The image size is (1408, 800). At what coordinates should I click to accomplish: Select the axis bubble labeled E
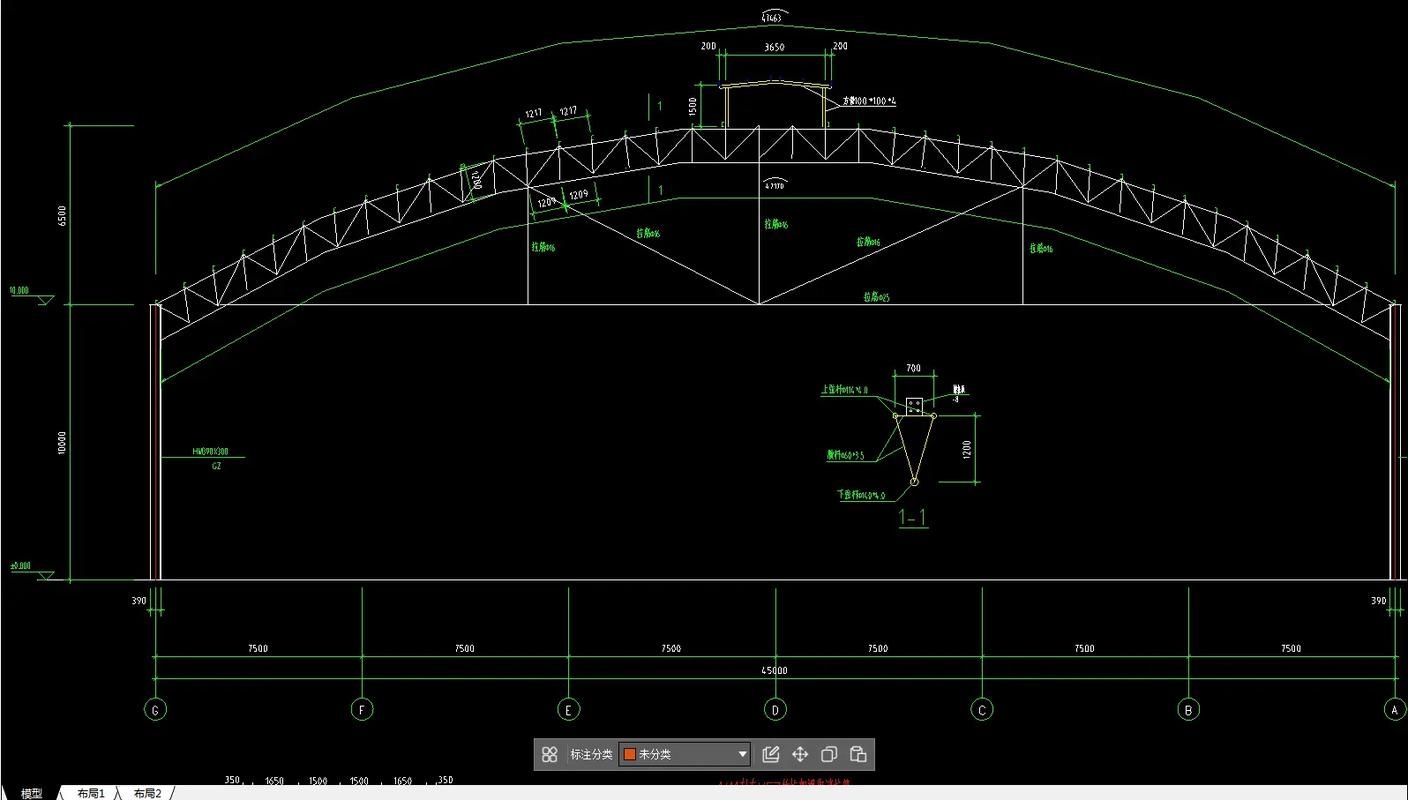coord(568,710)
